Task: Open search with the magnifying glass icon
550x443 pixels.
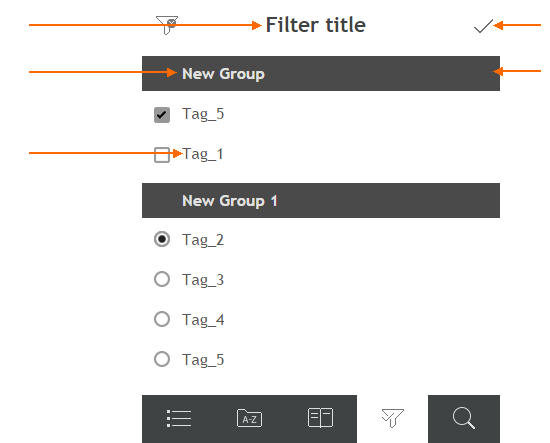Action: coord(464,418)
